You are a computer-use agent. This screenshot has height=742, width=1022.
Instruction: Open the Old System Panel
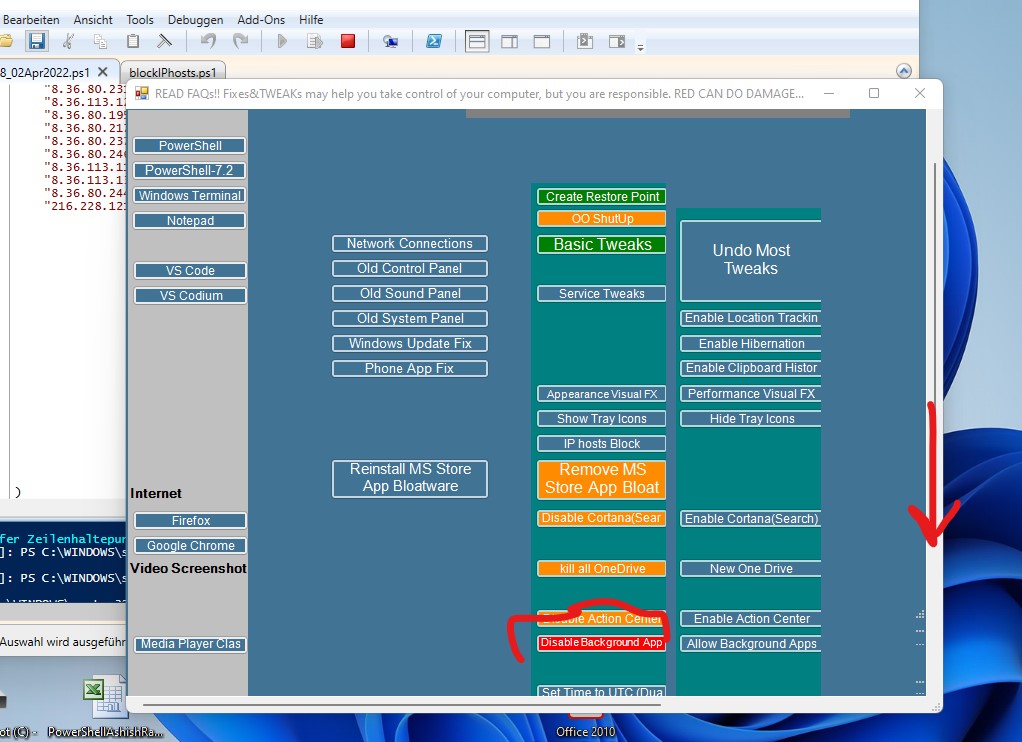(x=409, y=318)
